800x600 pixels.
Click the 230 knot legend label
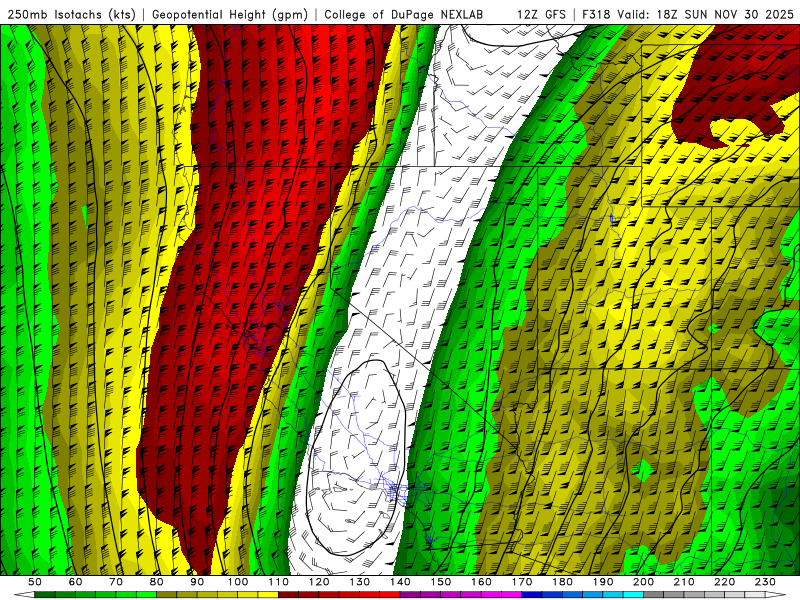pyautogui.click(x=765, y=582)
